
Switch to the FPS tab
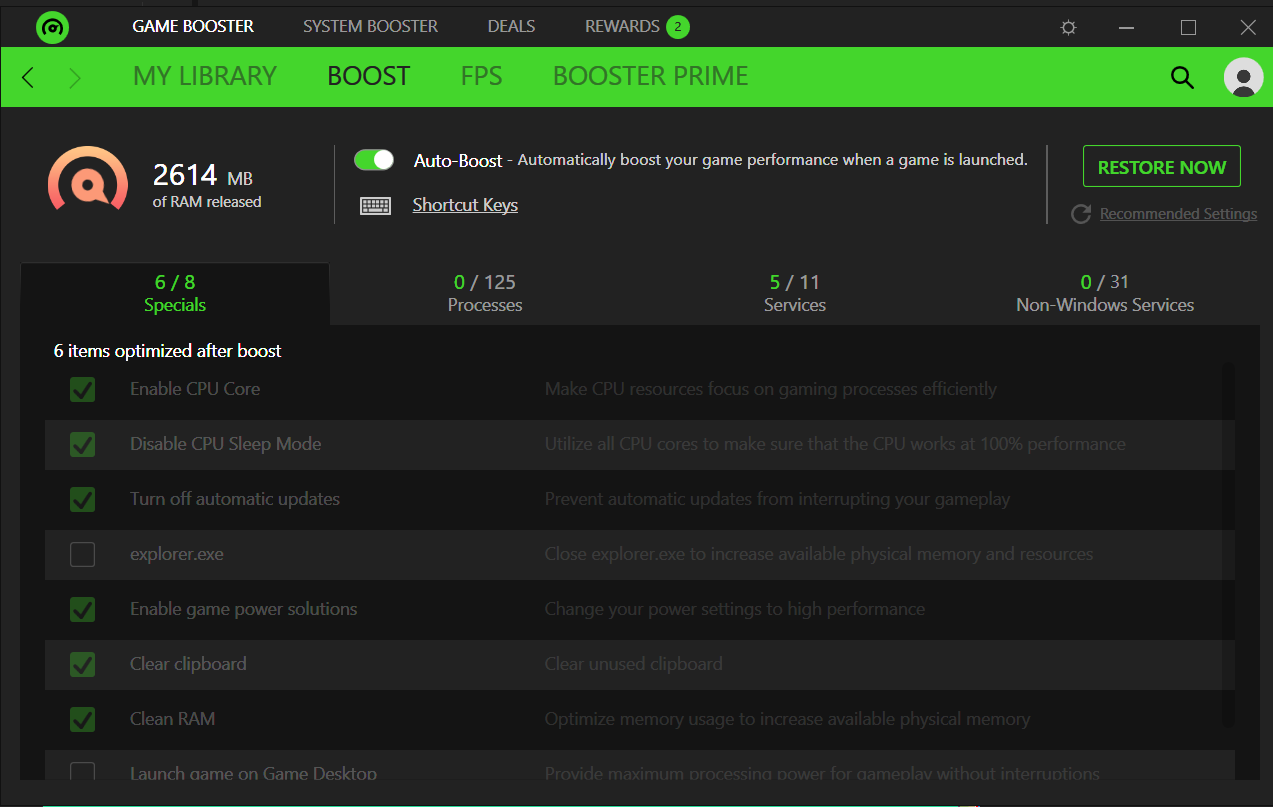481,76
